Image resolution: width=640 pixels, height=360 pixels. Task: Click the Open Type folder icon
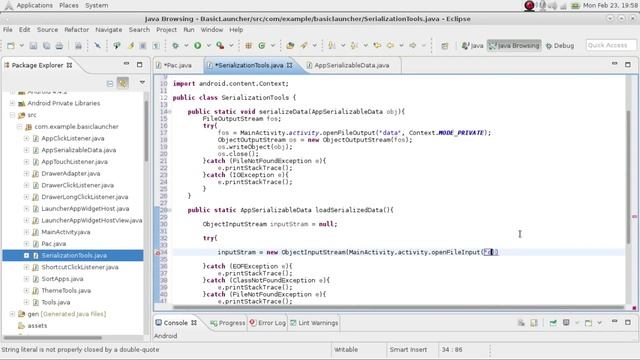(x=290, y=46)
